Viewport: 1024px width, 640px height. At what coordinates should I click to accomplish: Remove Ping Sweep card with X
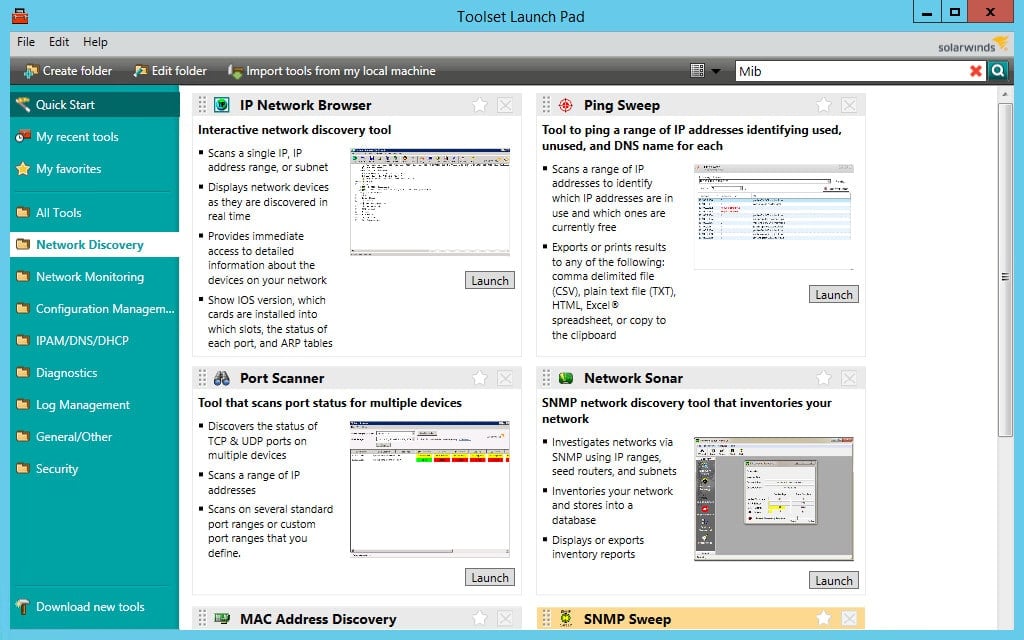[x=849, y=104]
